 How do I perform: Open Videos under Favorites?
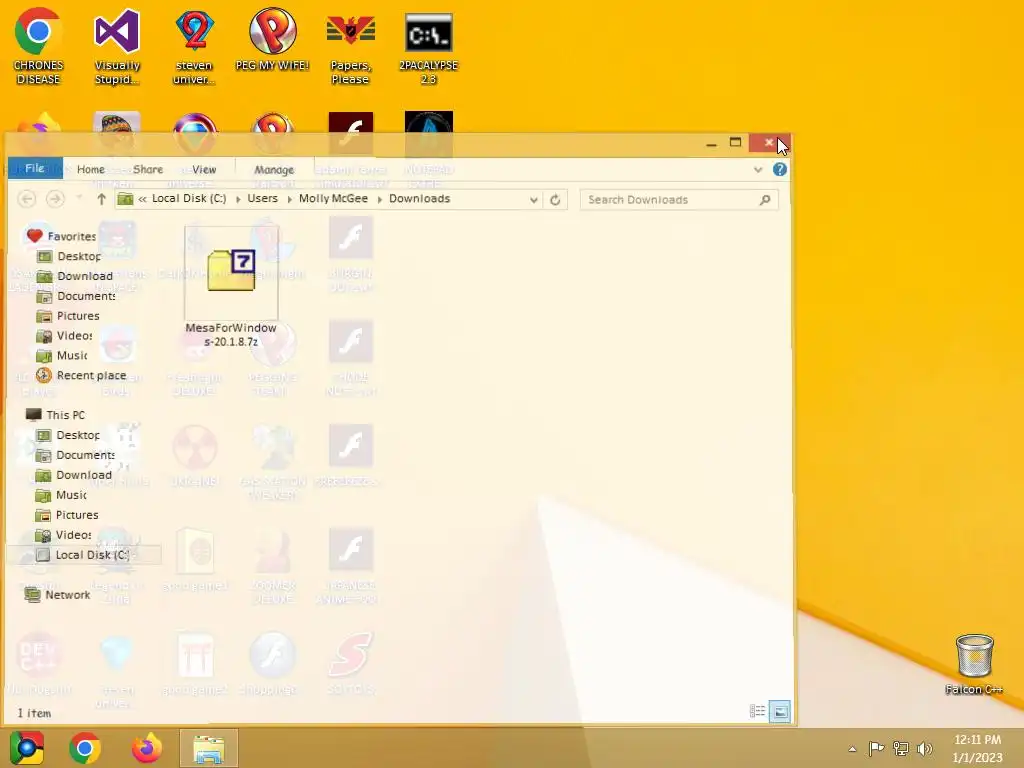pos(65,336)
